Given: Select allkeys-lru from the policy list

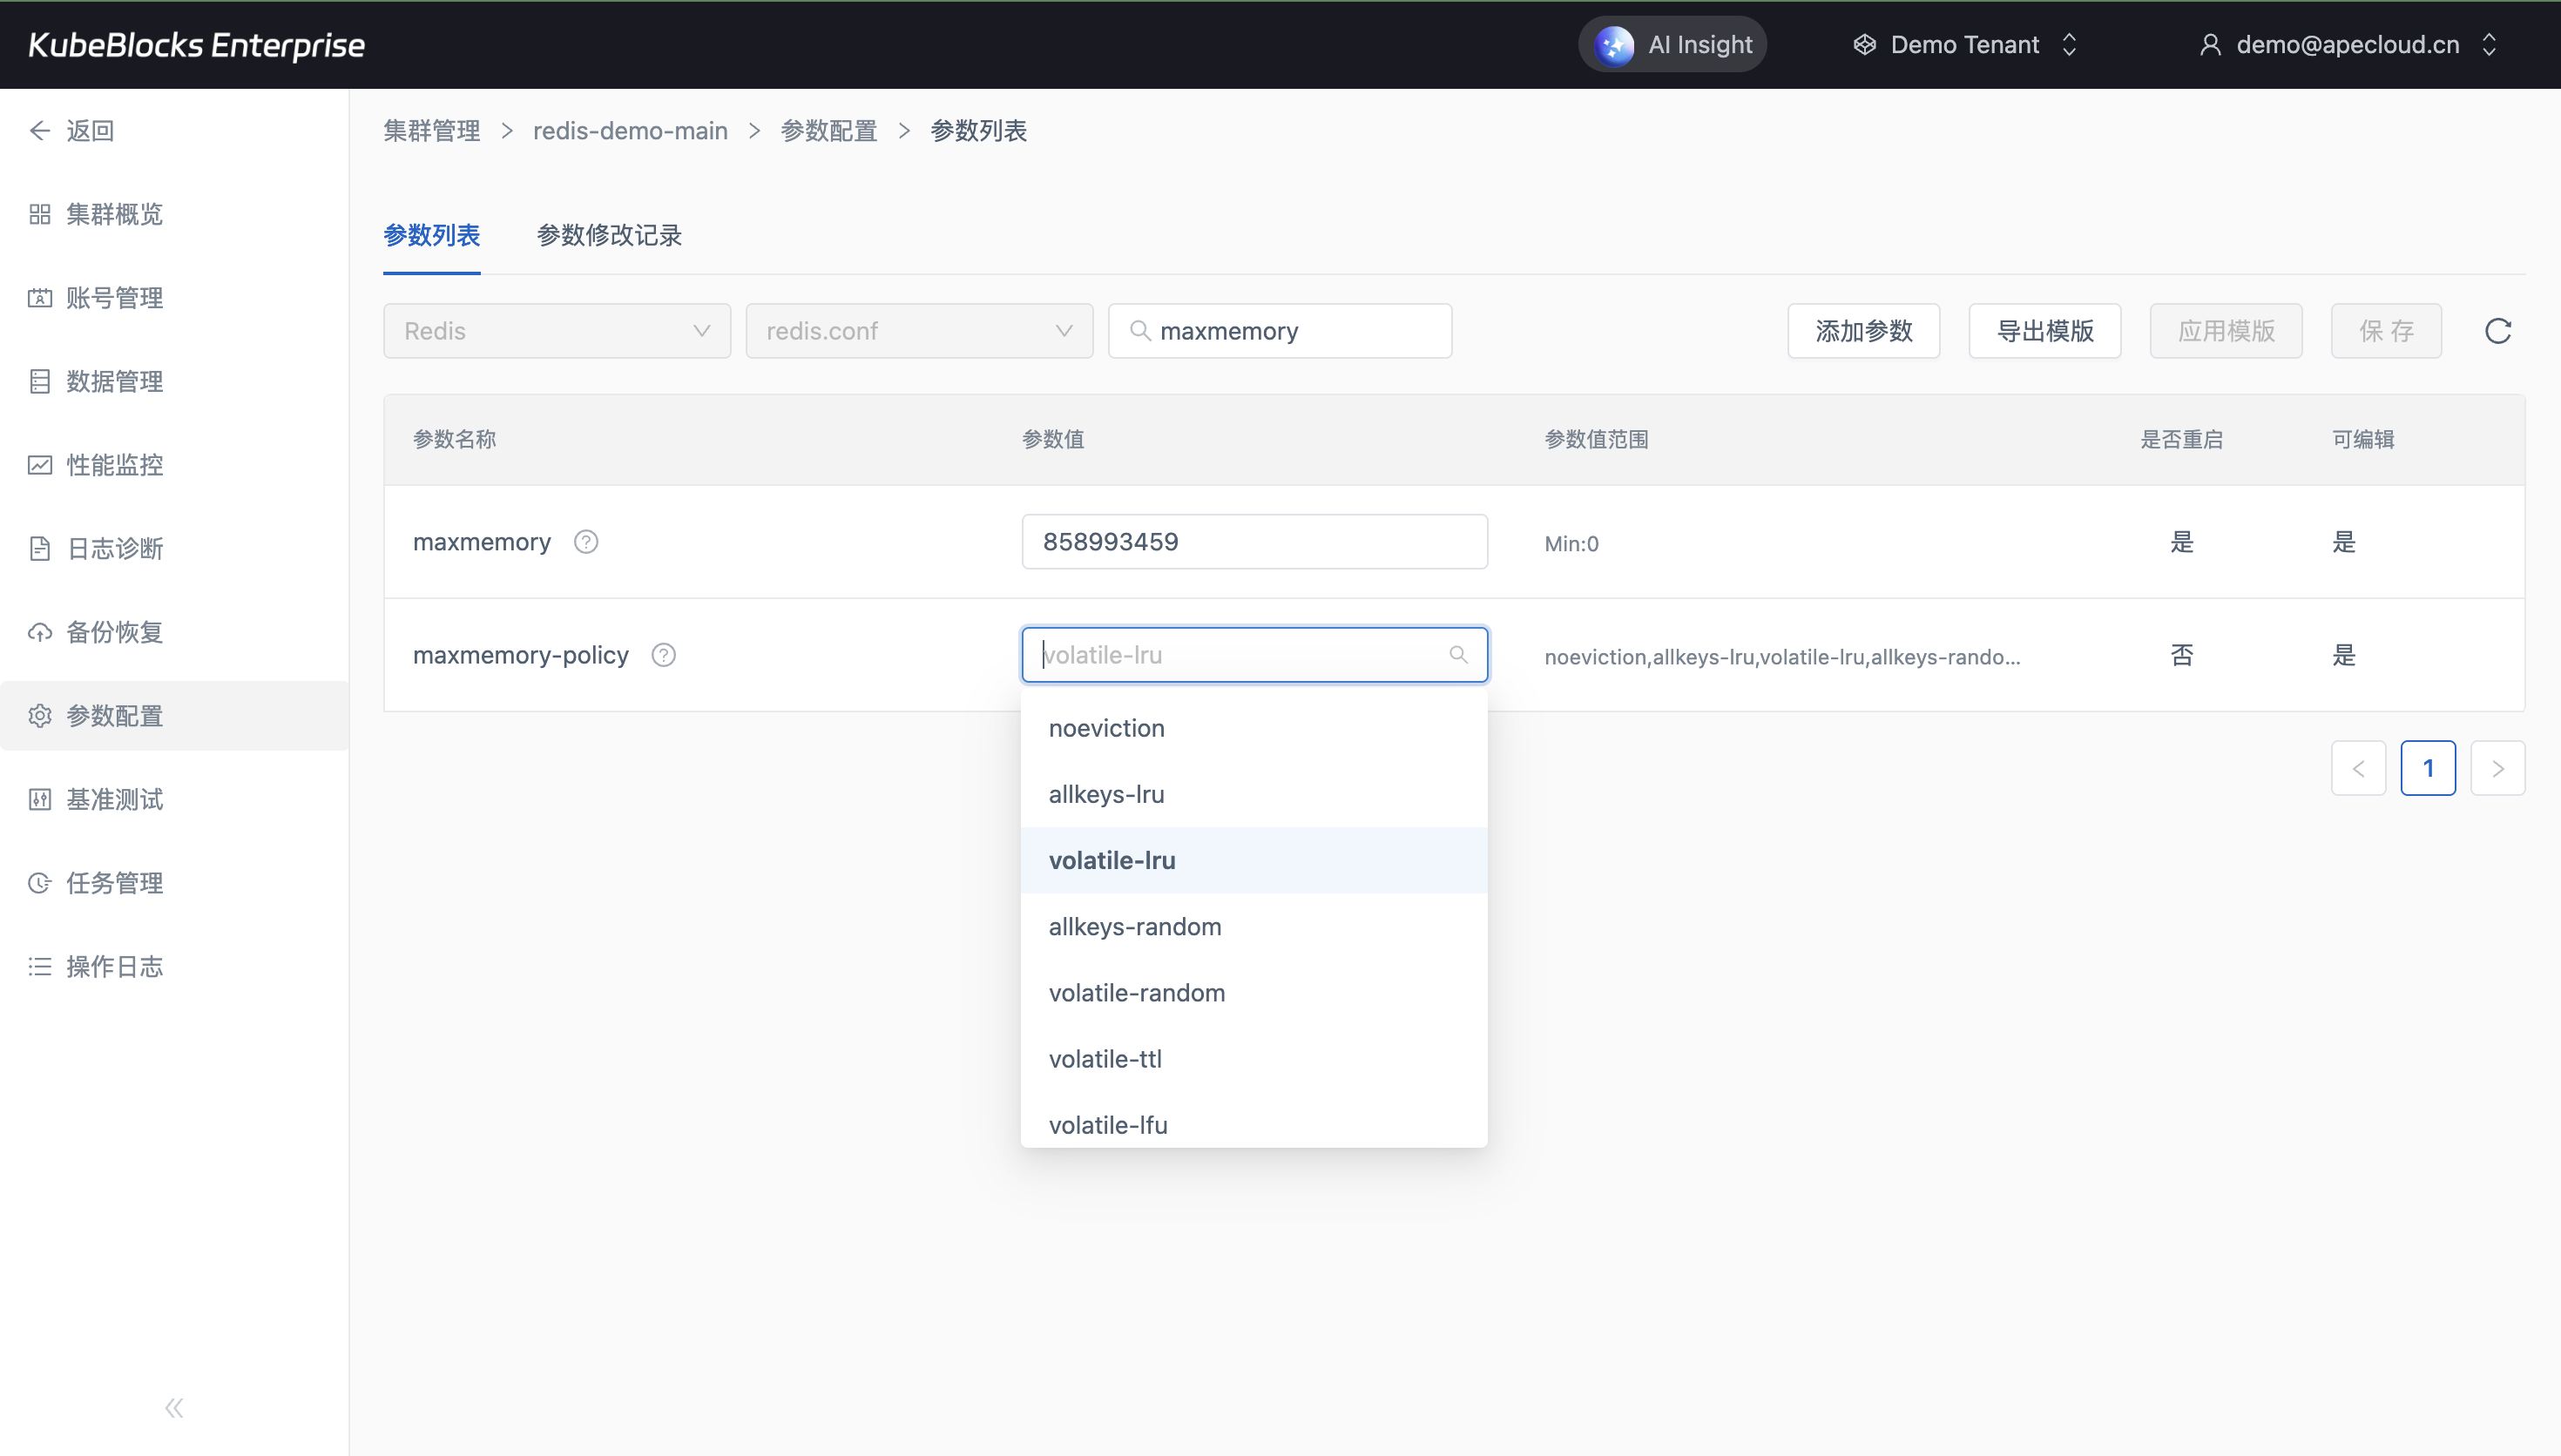Looking at the screenshot, I should [1106, 794].
